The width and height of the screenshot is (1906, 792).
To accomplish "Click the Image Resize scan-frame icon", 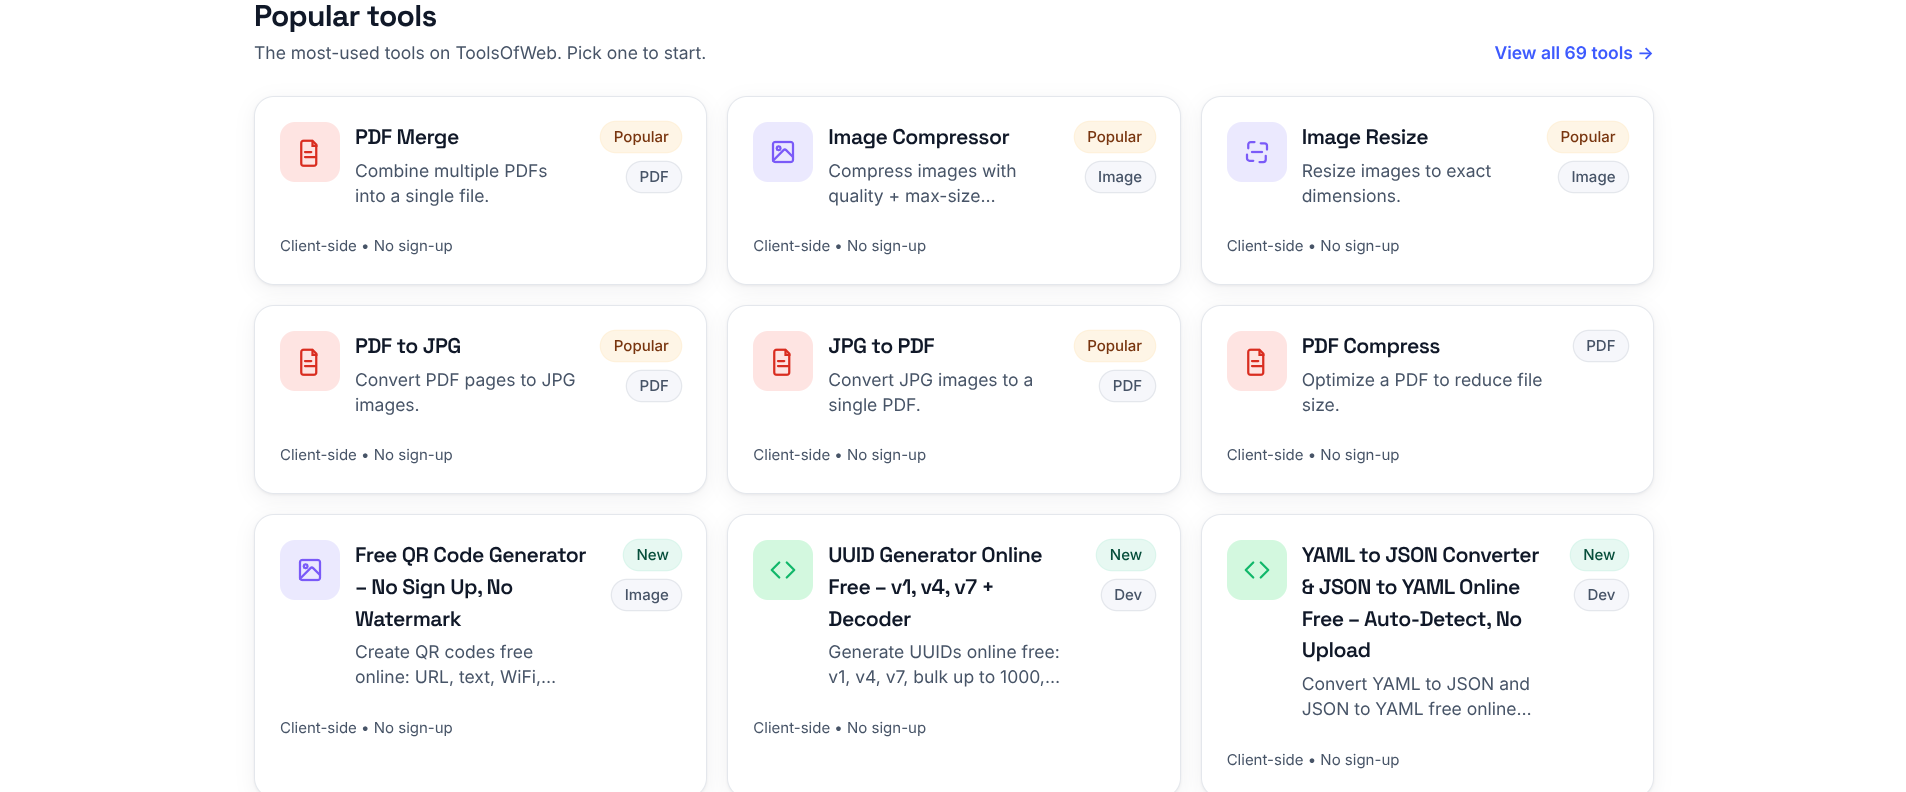I will (1257, 152).
